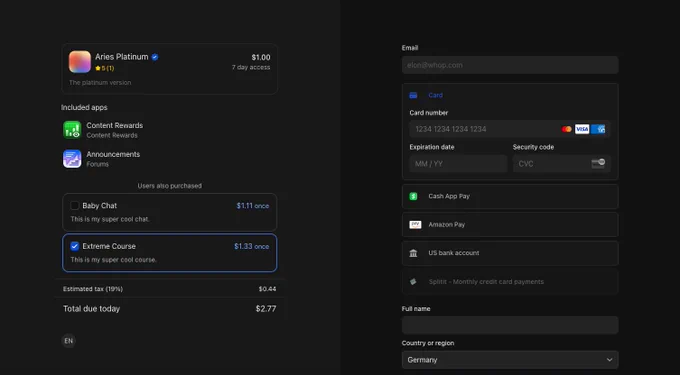This screenshot has height=375, width=680.
Task: Select US bank account payment option
Action: 510,253
